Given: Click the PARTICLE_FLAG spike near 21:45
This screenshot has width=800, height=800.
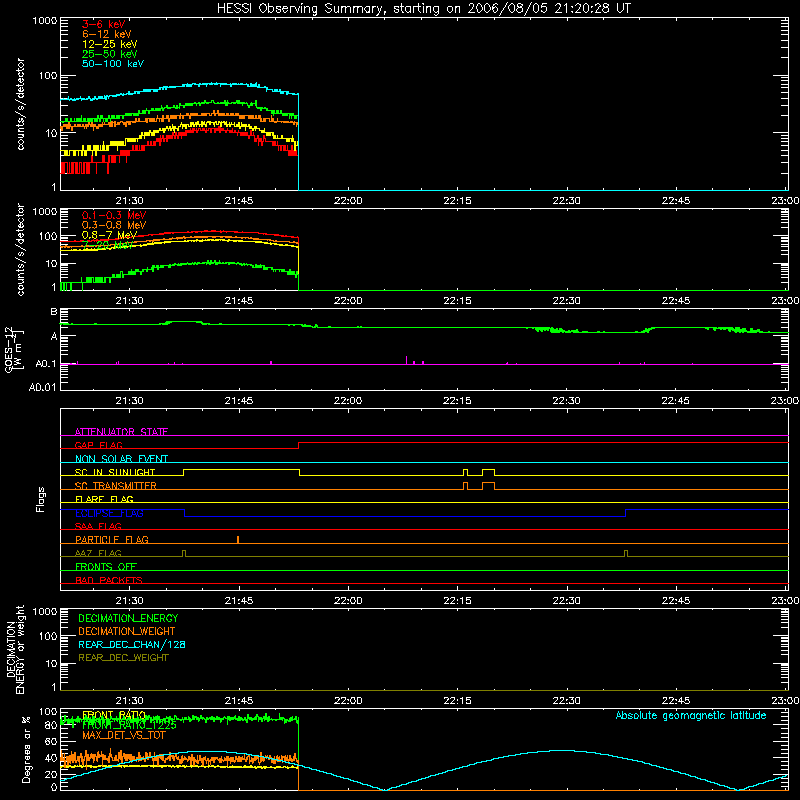Looking at the screenshot, I should [x=238, y=540].
